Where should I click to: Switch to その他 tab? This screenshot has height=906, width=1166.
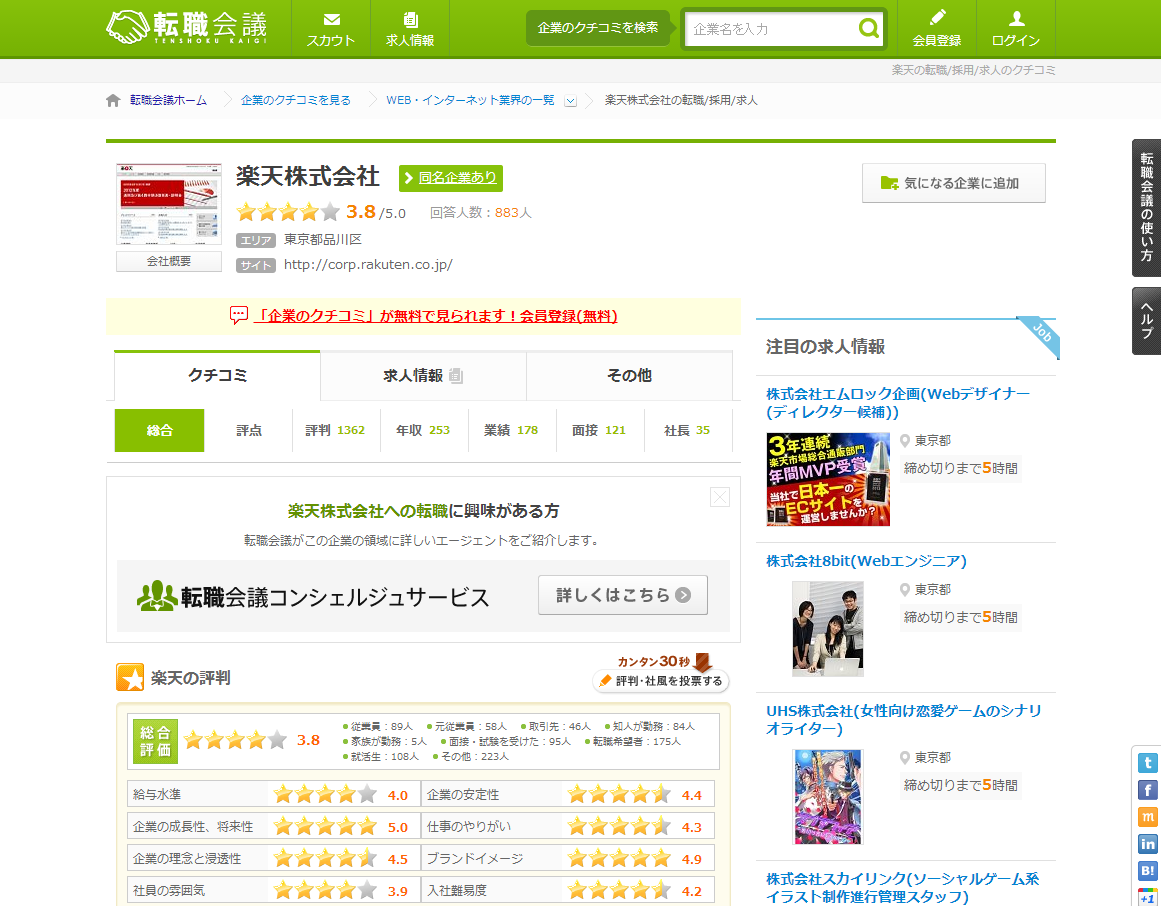coord(629,376)
